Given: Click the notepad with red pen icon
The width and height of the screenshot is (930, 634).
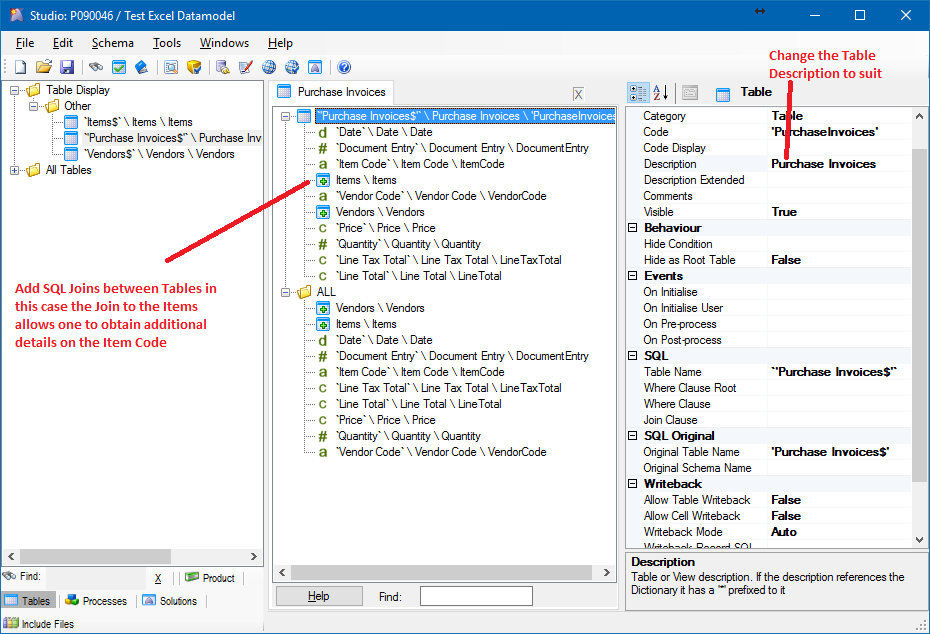Looking at the screenshot, I should (x=246, y=67).
